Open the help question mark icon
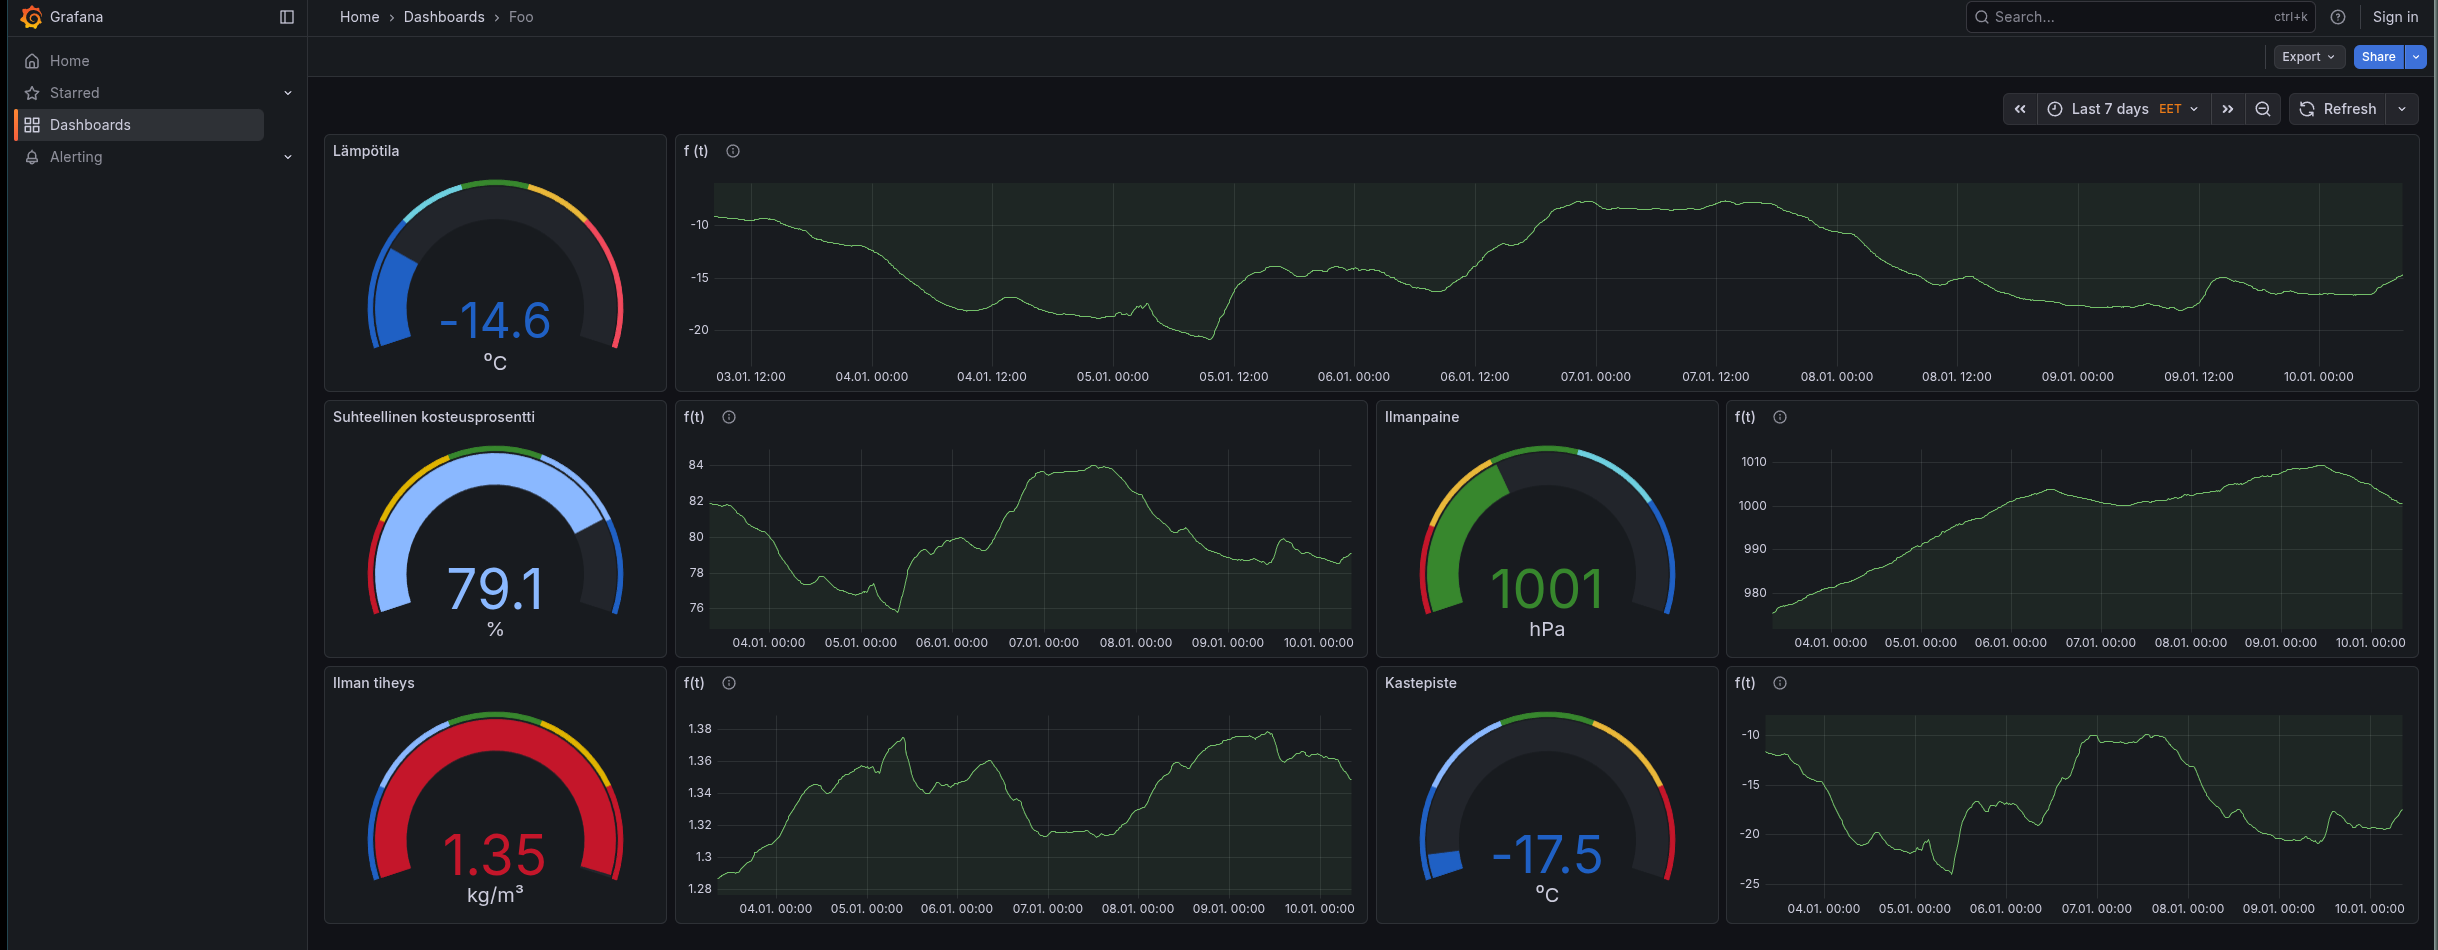The image size is (2438, 950). coord(2338,17)
